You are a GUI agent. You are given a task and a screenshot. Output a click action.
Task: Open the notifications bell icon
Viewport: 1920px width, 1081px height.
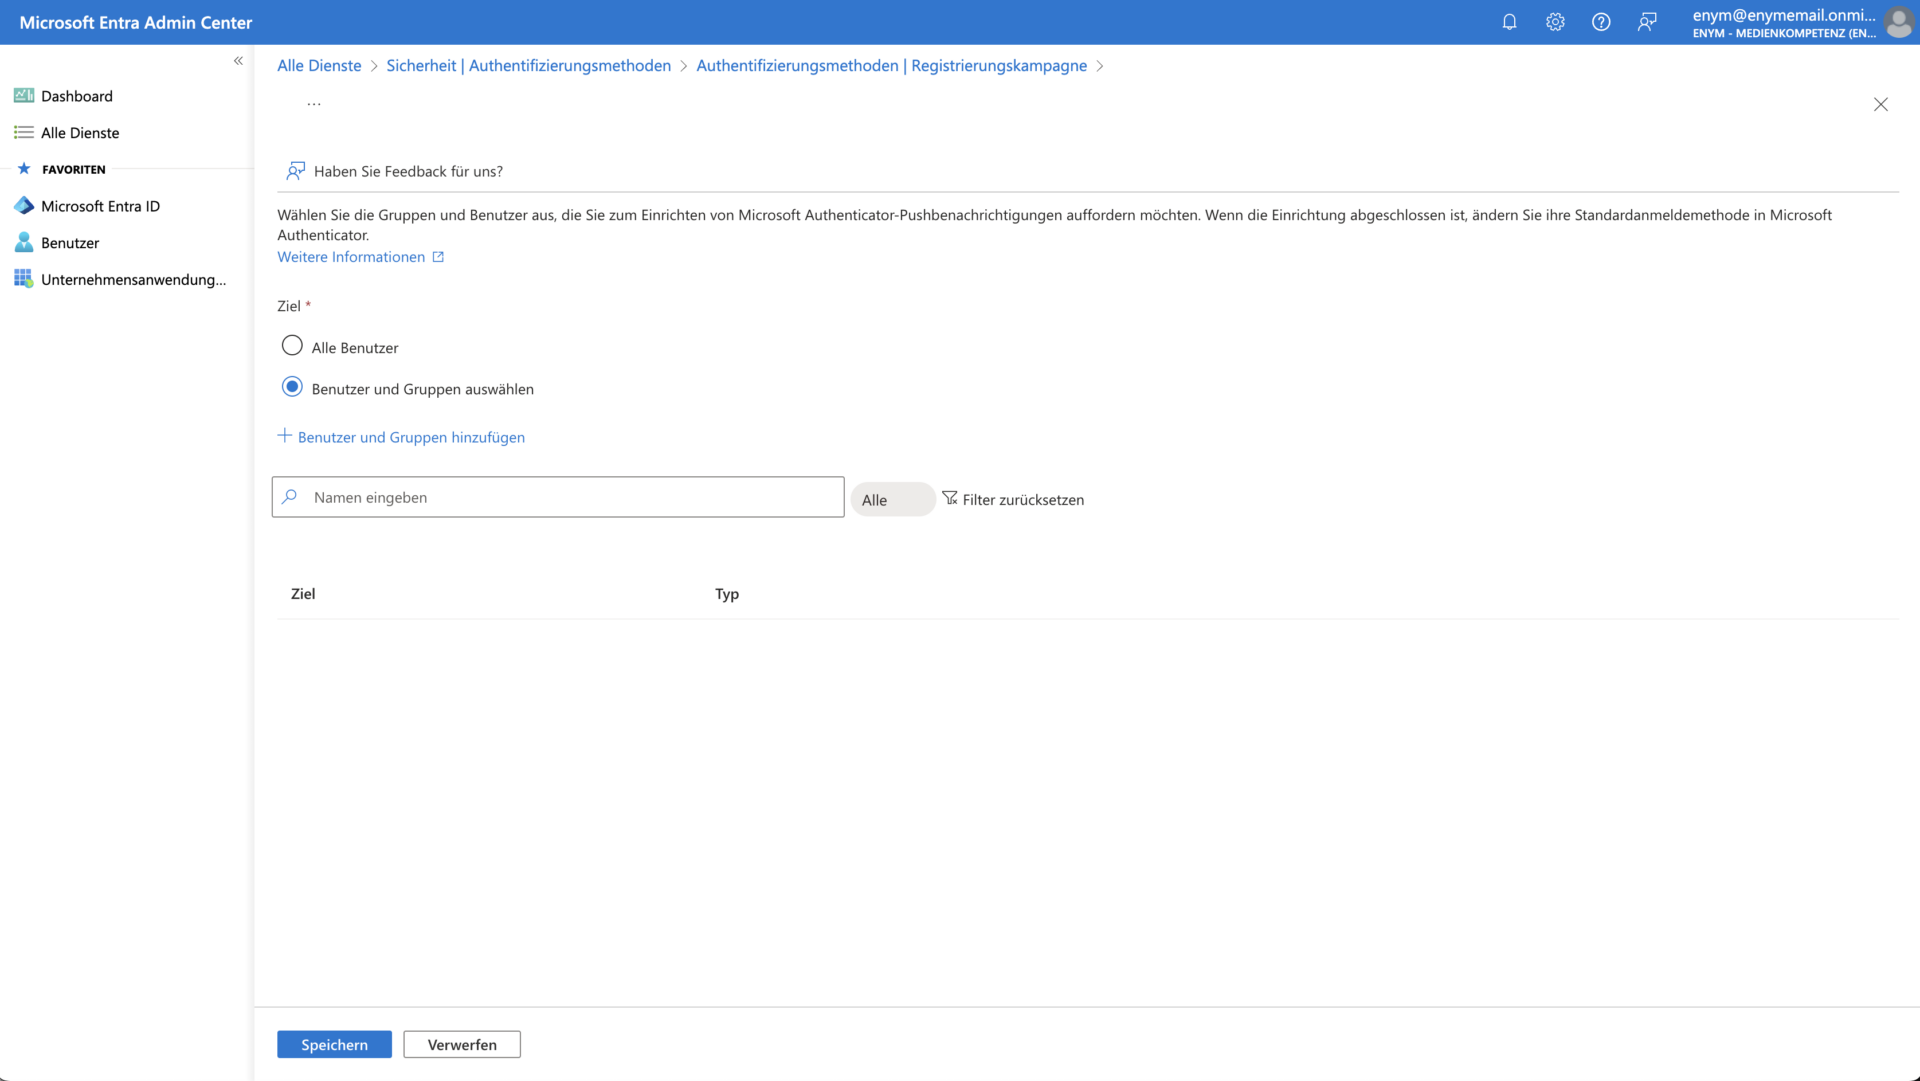[1509, 22]
